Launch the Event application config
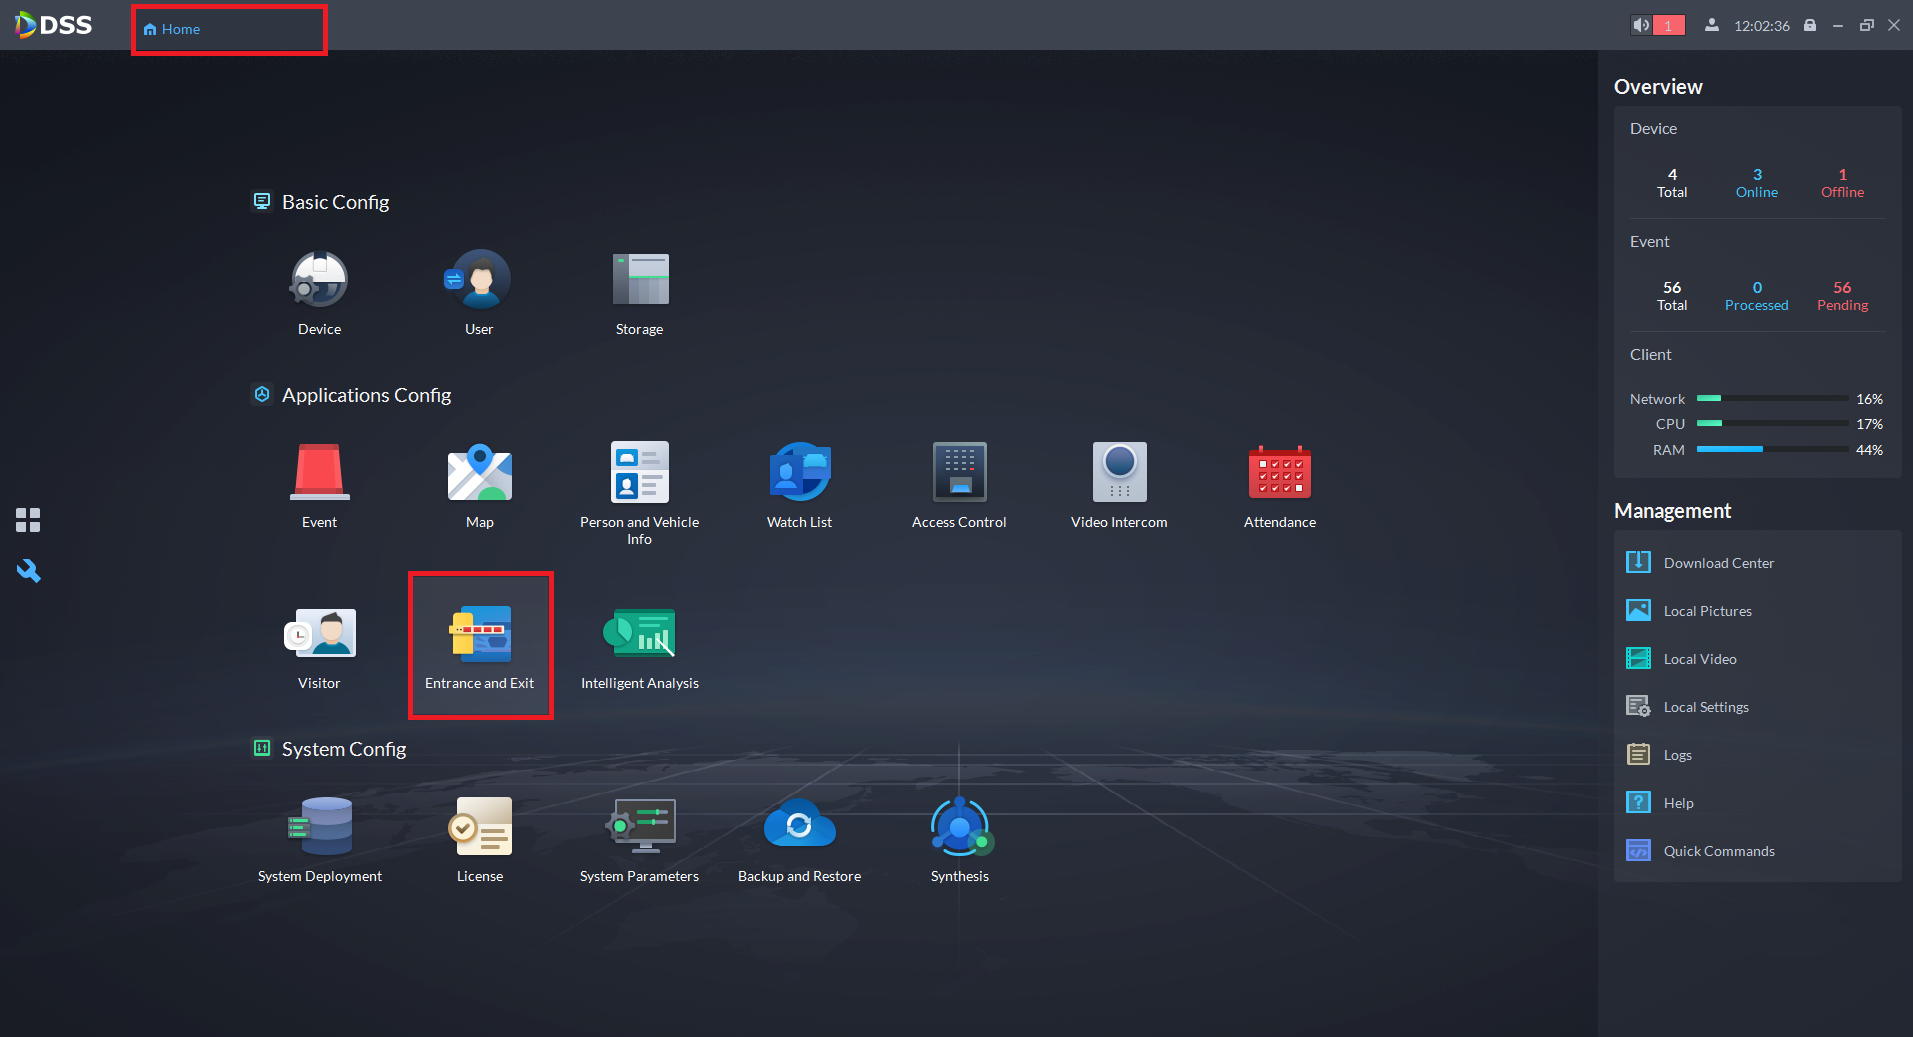1913x1037 pixels. point(319,473)
